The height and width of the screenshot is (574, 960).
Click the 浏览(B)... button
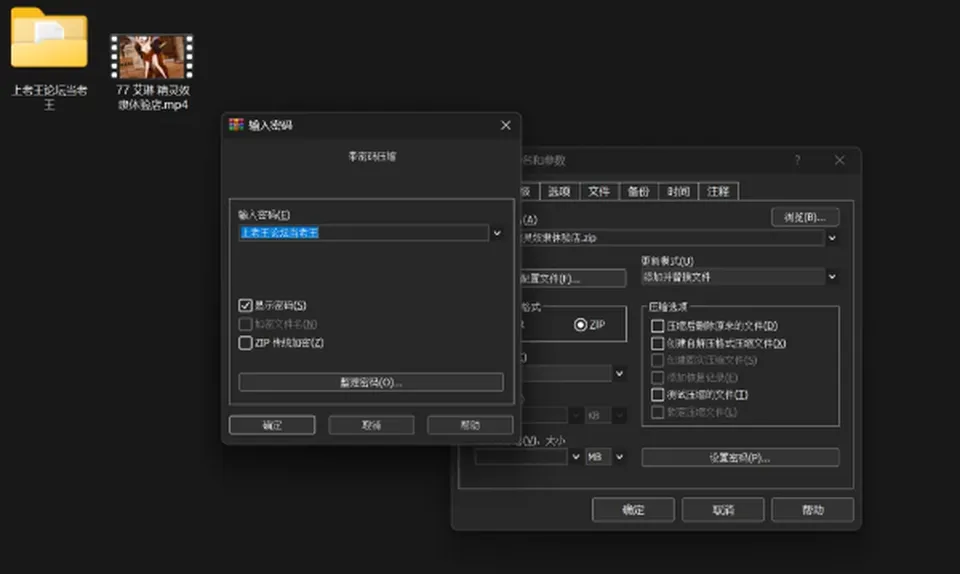click(x=805, y=217)
